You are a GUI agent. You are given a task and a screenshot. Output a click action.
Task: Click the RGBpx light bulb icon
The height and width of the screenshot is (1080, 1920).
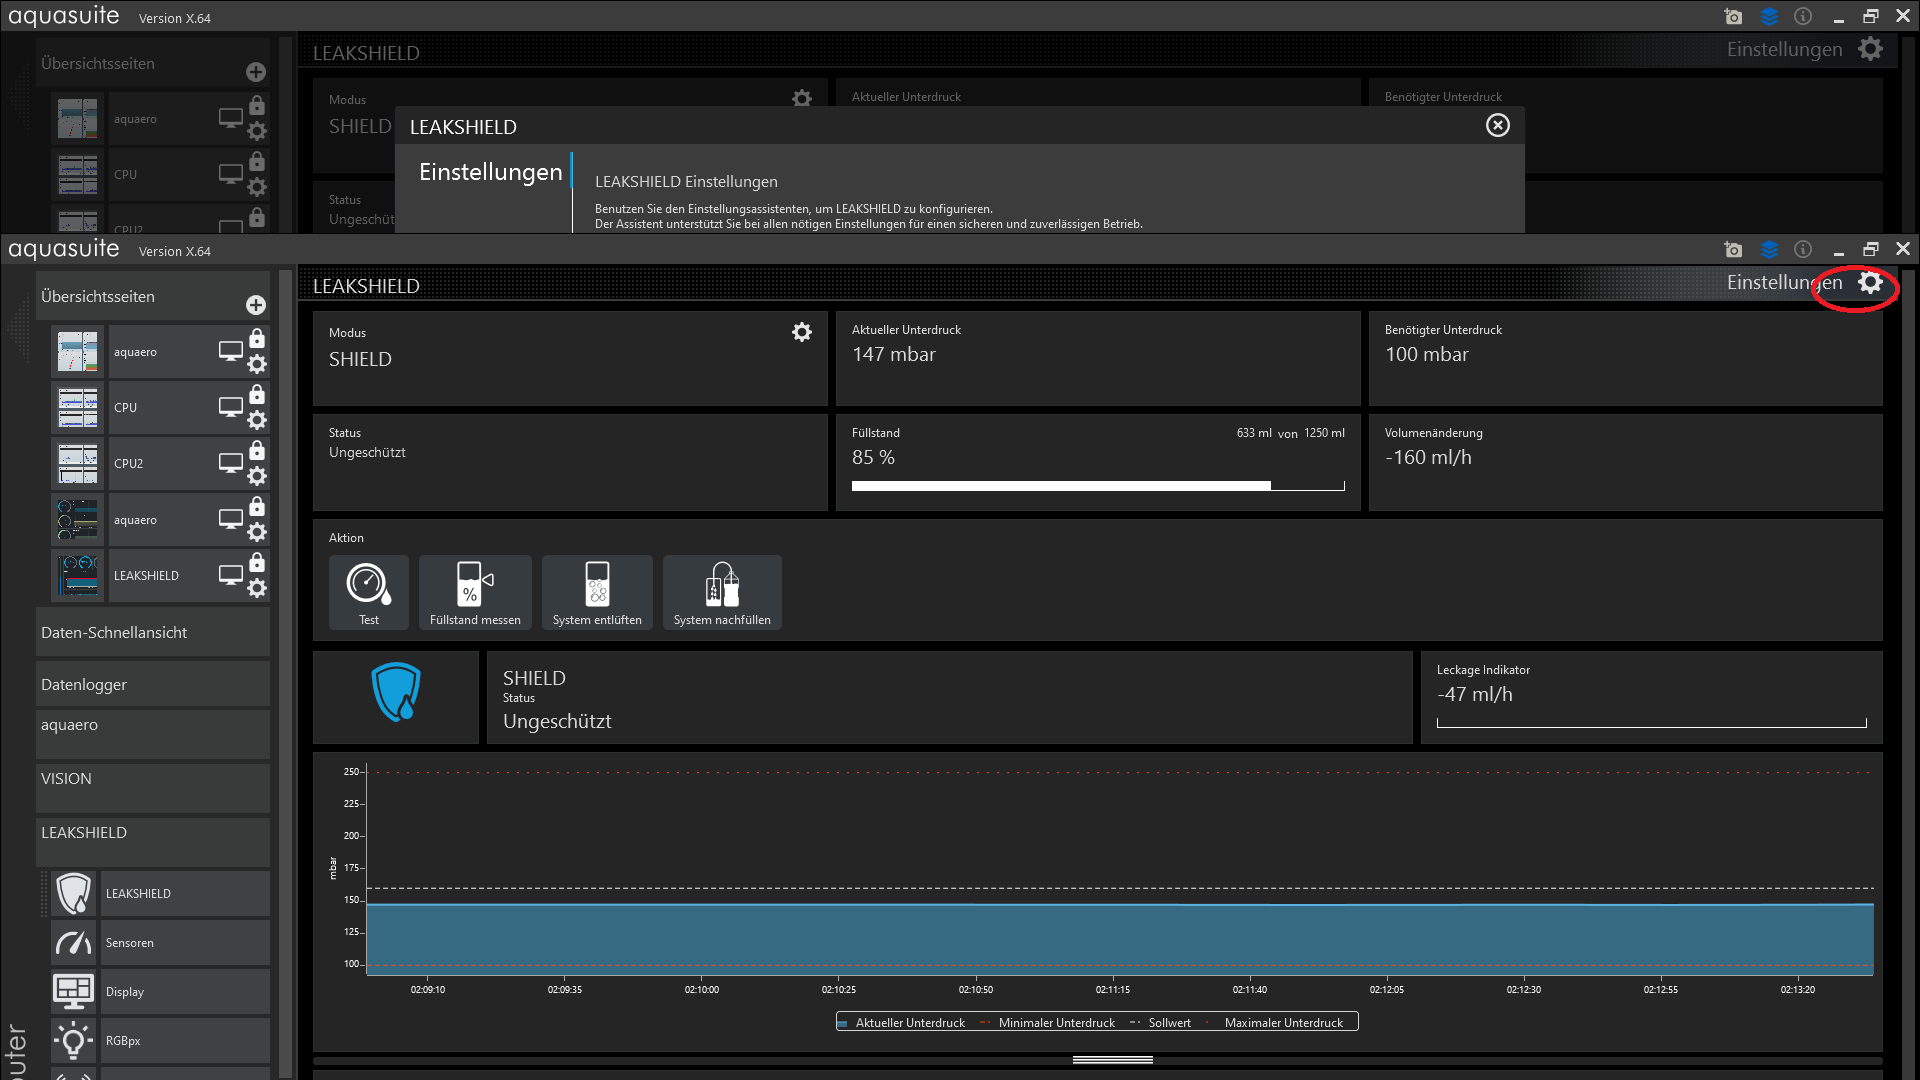[74, 1041]
